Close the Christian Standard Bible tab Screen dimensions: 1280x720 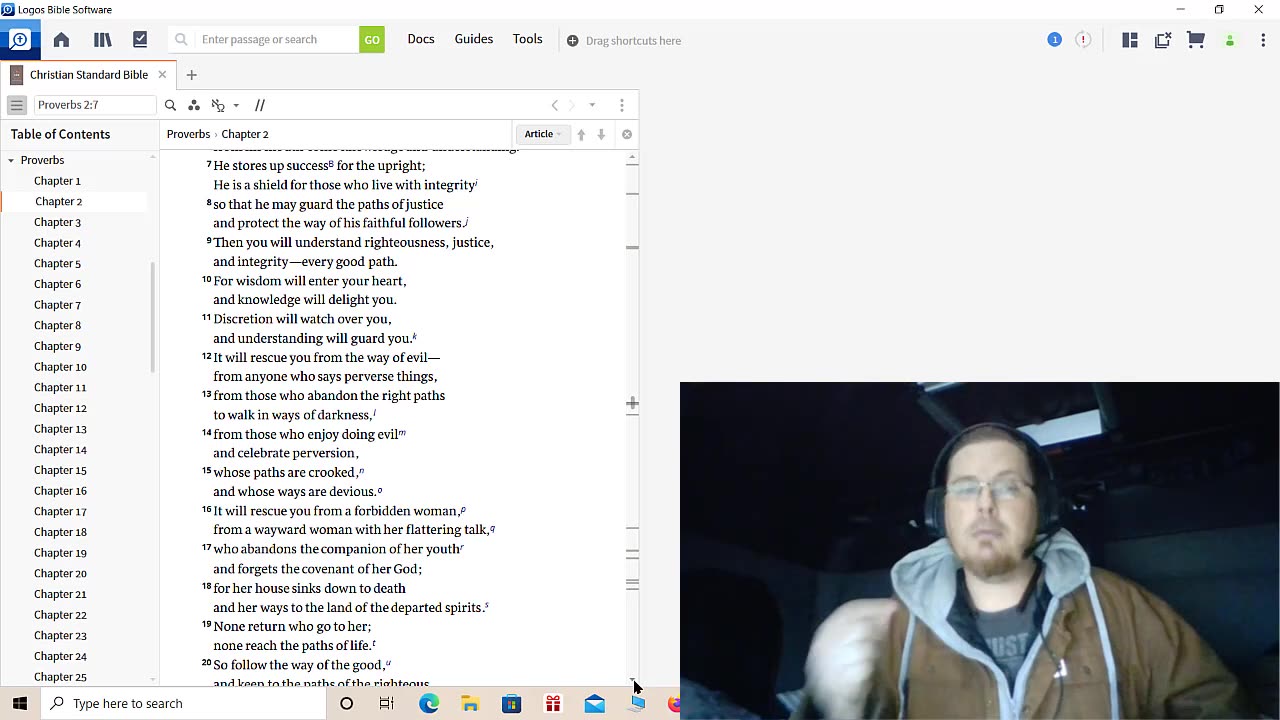pos(162,75)
